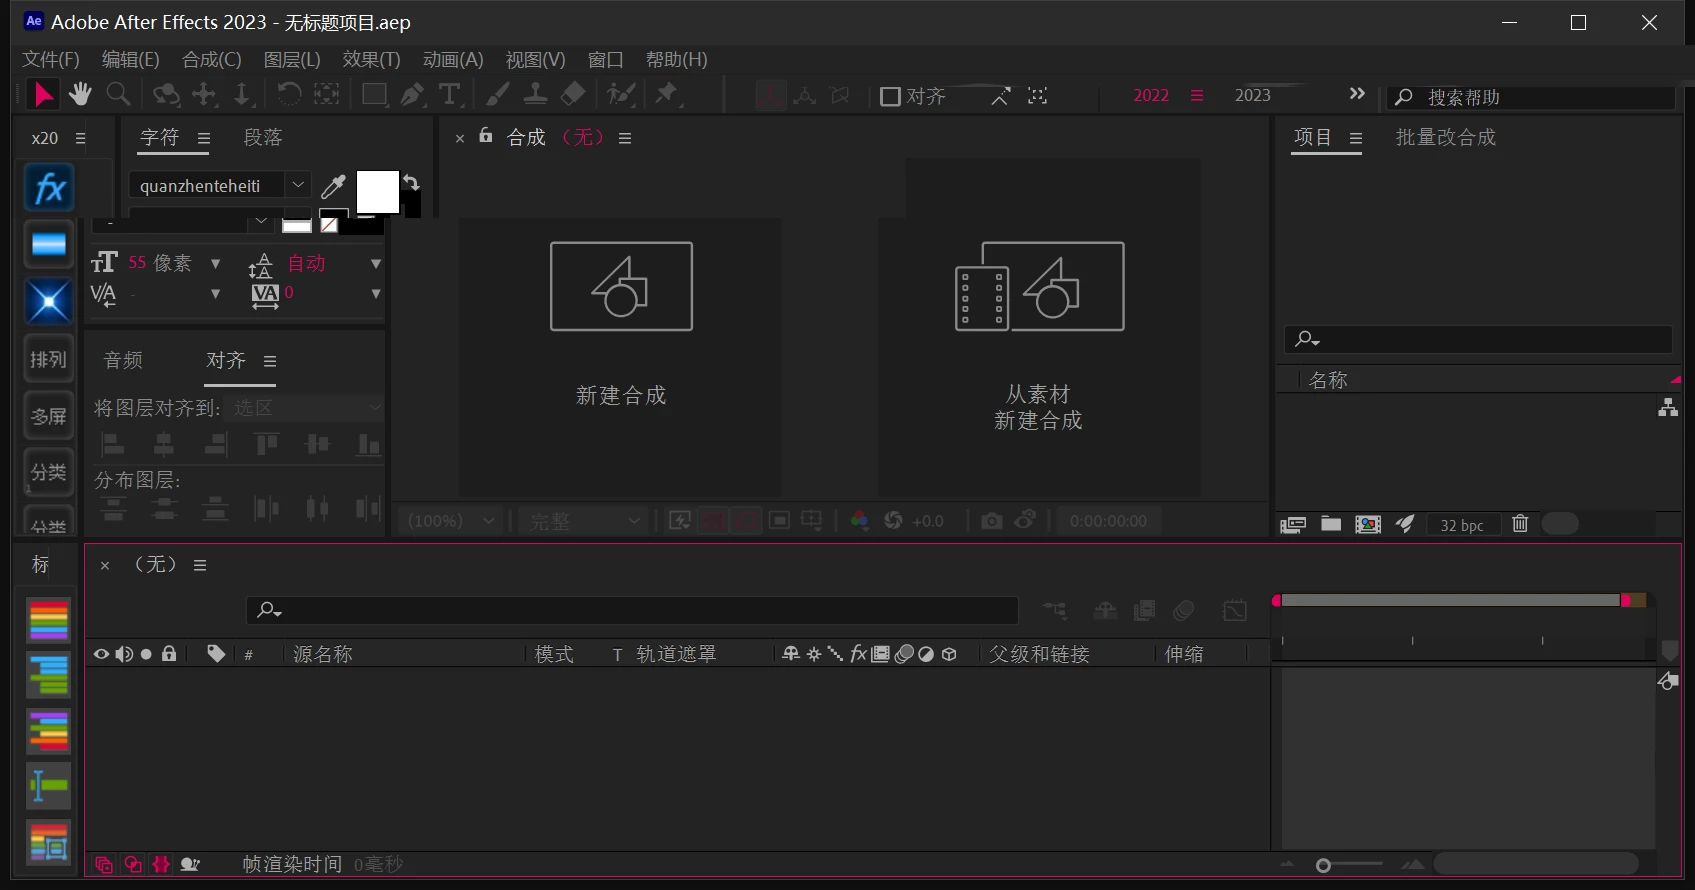1695x890 pixels.
Task: Switch to the 音频 tab
Action: (x=123, y=360)
